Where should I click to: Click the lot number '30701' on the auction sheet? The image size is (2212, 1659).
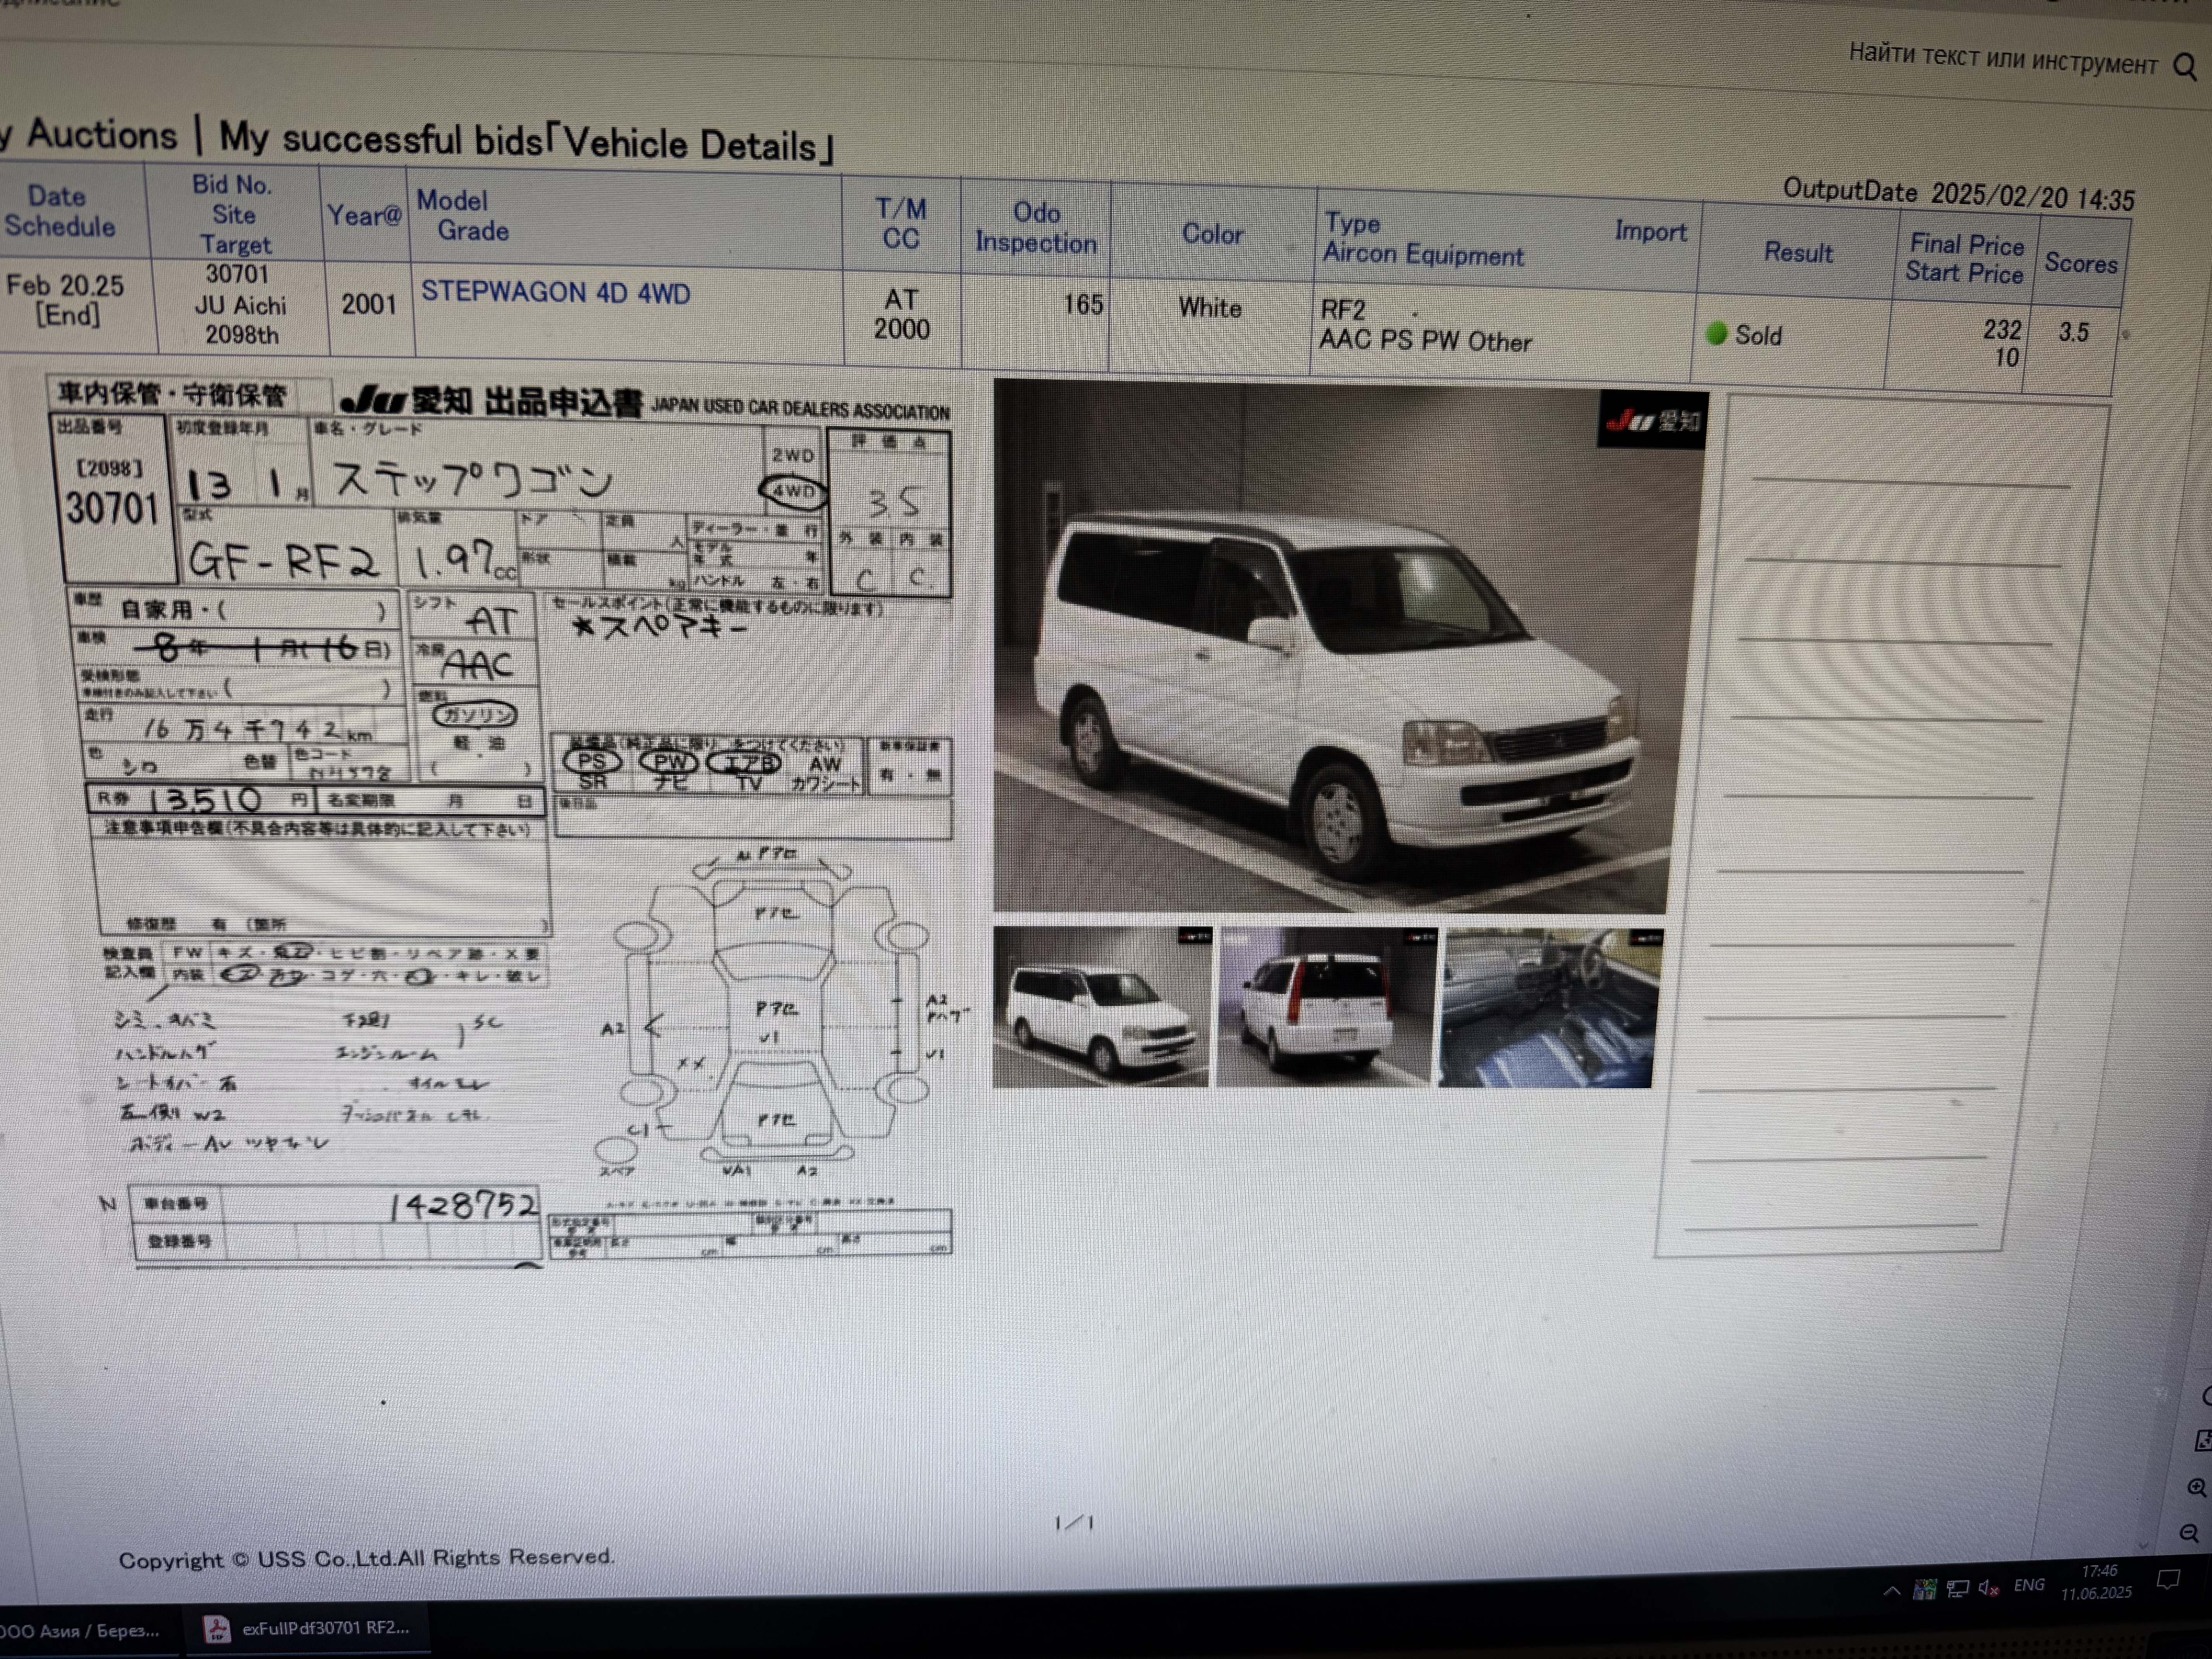point(112,508)
